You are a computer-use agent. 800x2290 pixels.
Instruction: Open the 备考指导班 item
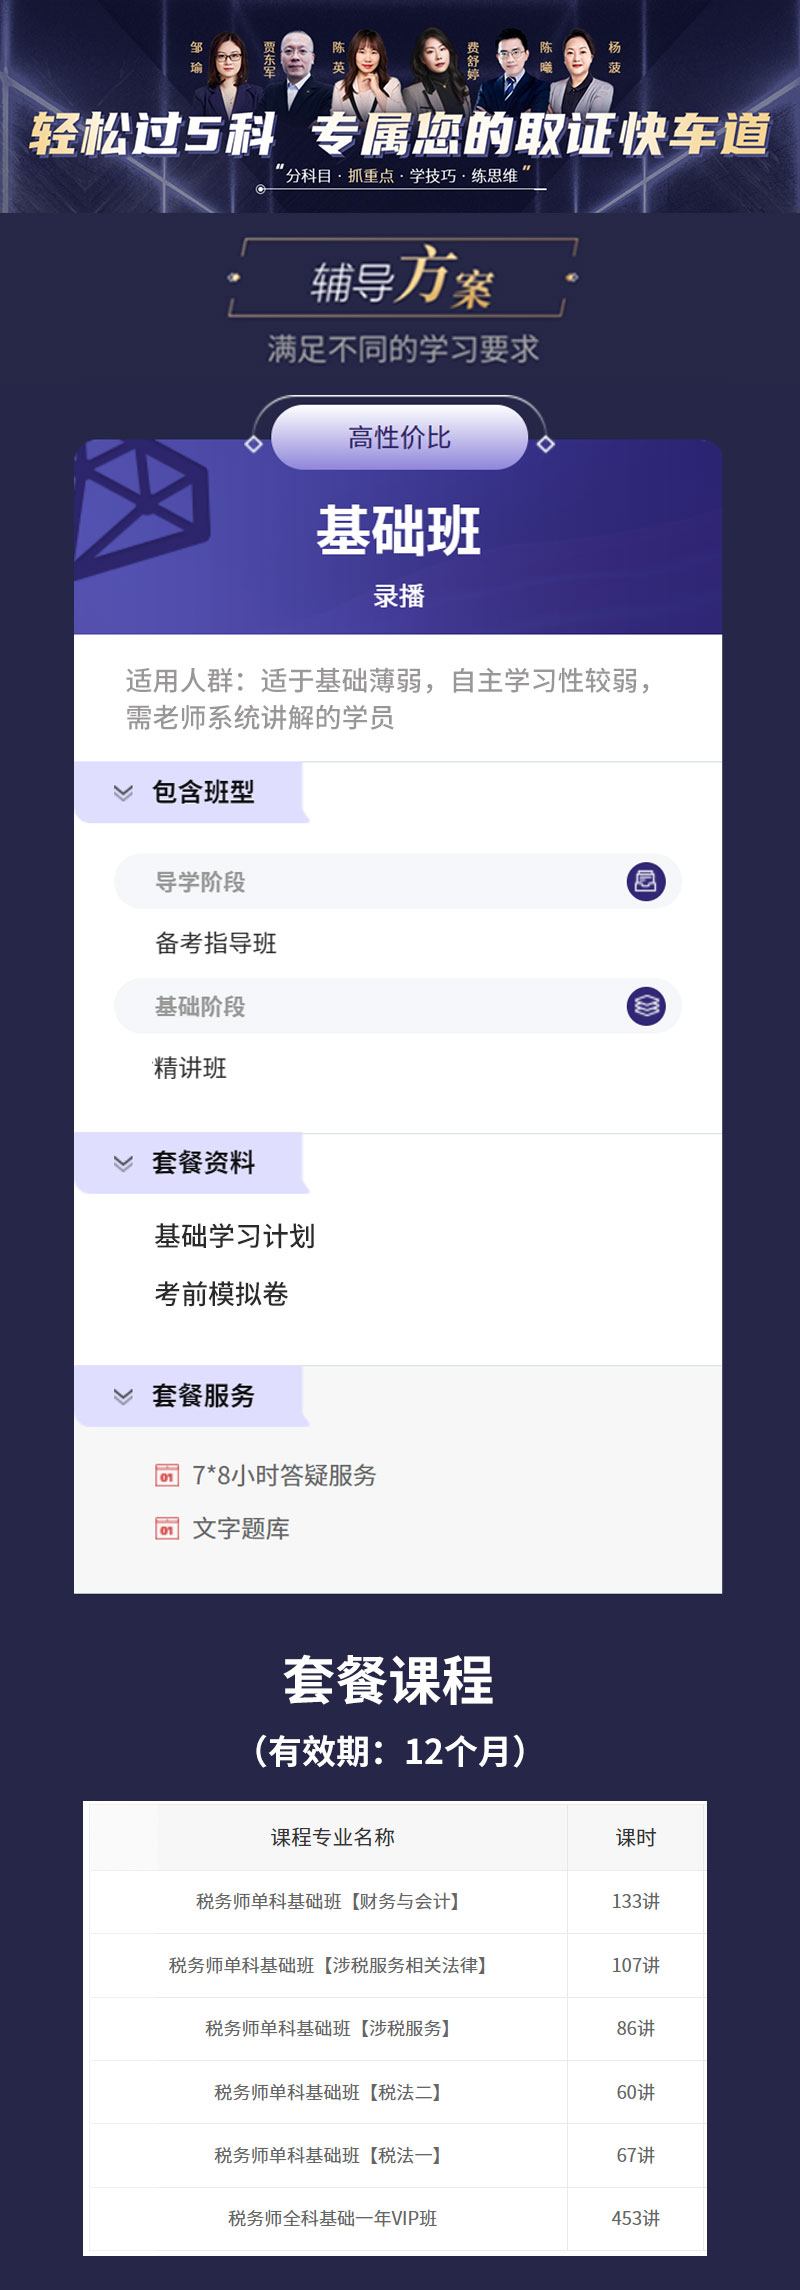coord(216,943)
